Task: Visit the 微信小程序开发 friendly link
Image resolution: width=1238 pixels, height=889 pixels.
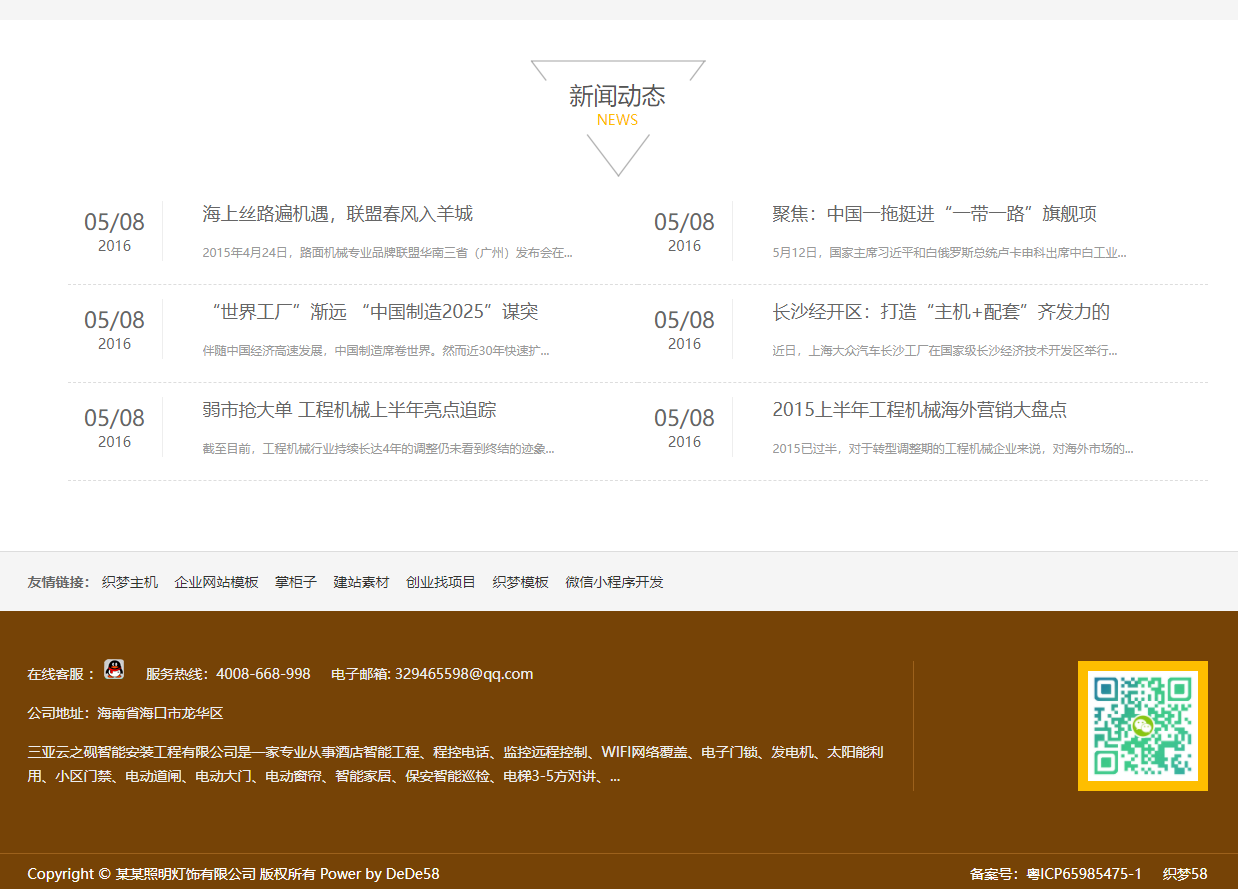Action: point(614,582)
